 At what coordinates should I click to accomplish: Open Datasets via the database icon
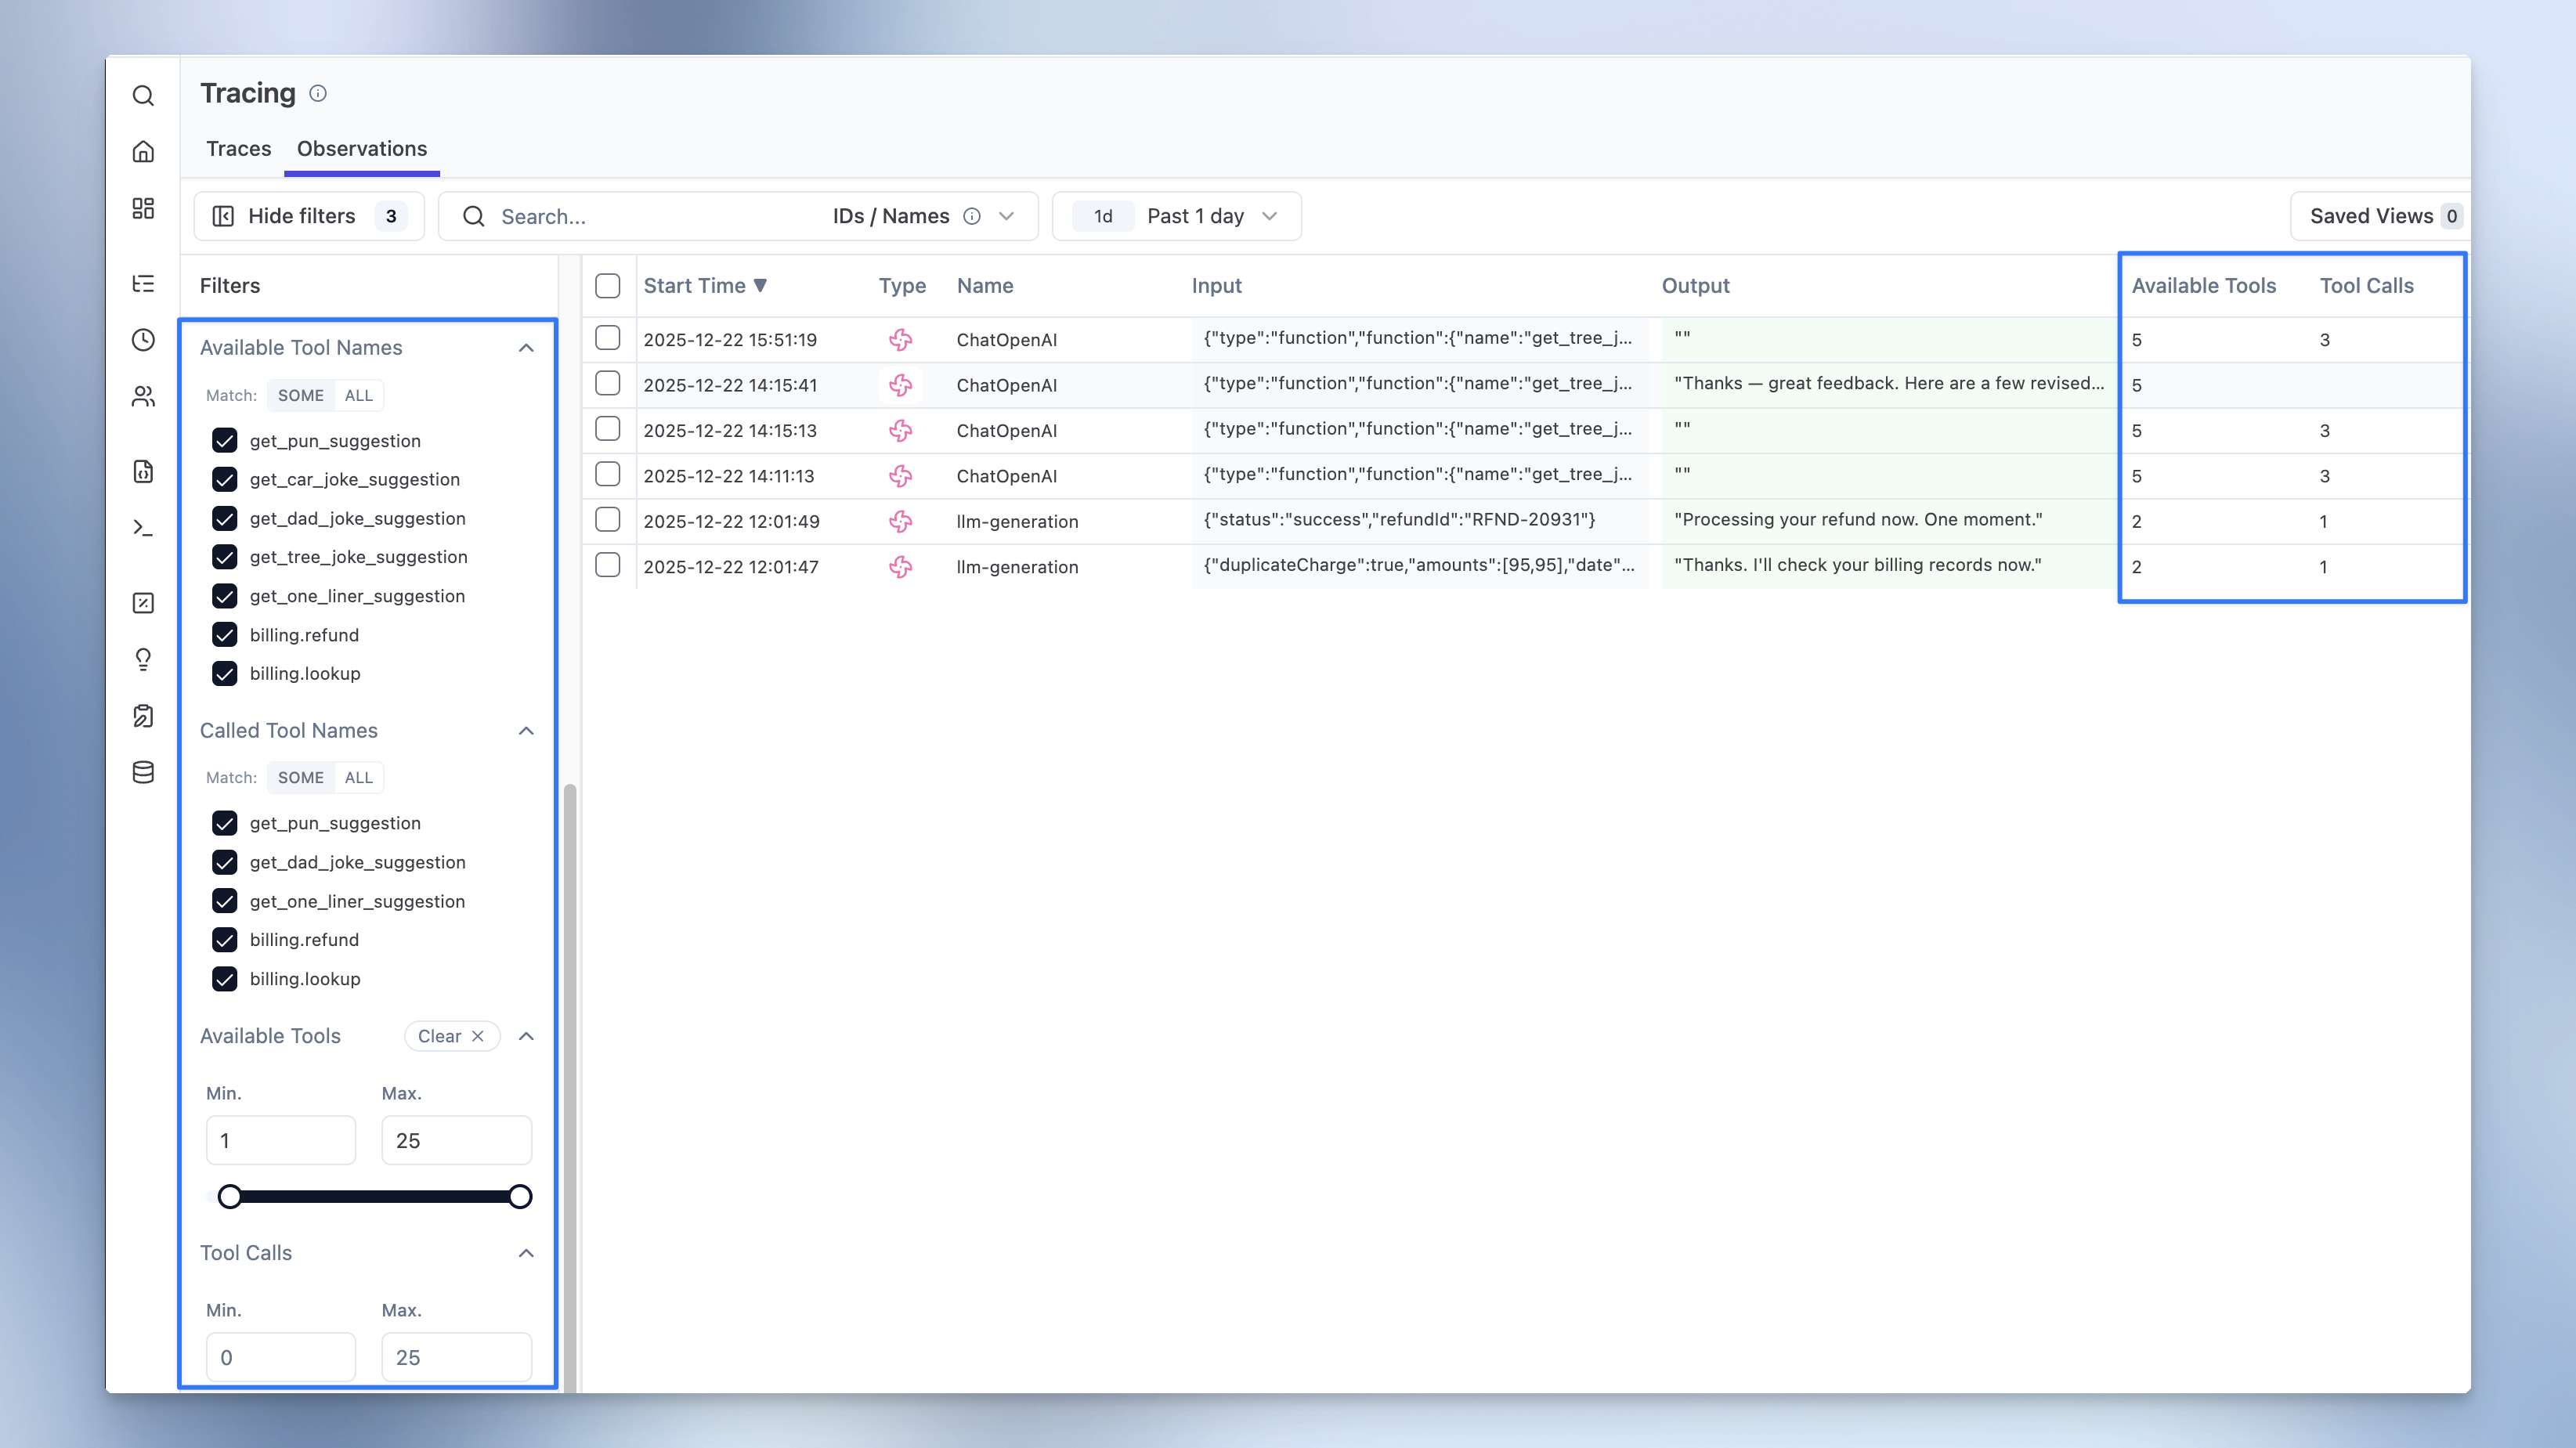tap(143, 771)
